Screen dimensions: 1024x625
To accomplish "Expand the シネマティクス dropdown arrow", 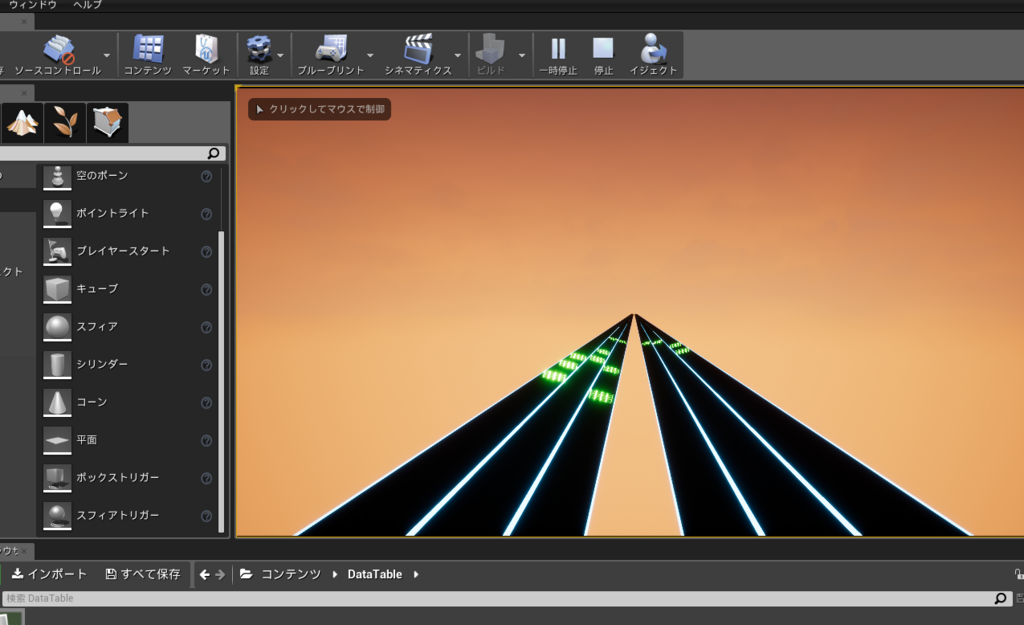I will click(x=458, y=56).
